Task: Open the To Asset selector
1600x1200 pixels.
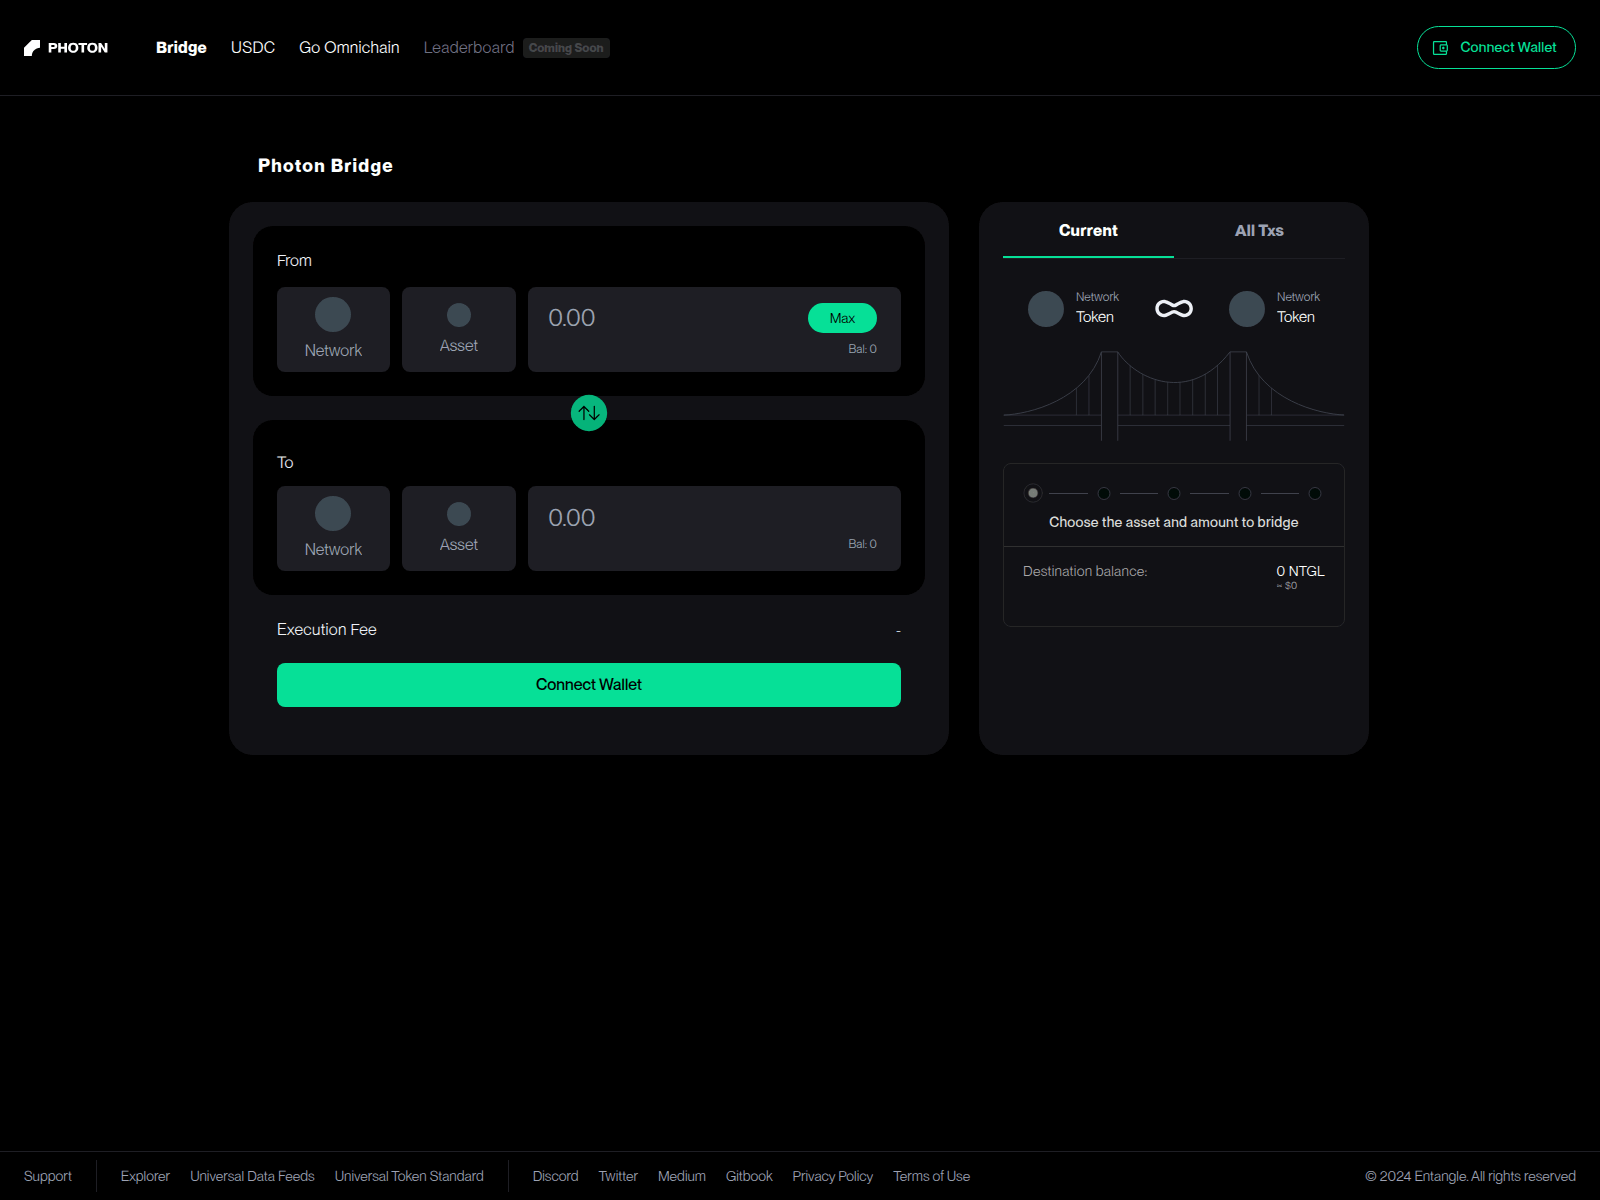Action: [459, 529]
